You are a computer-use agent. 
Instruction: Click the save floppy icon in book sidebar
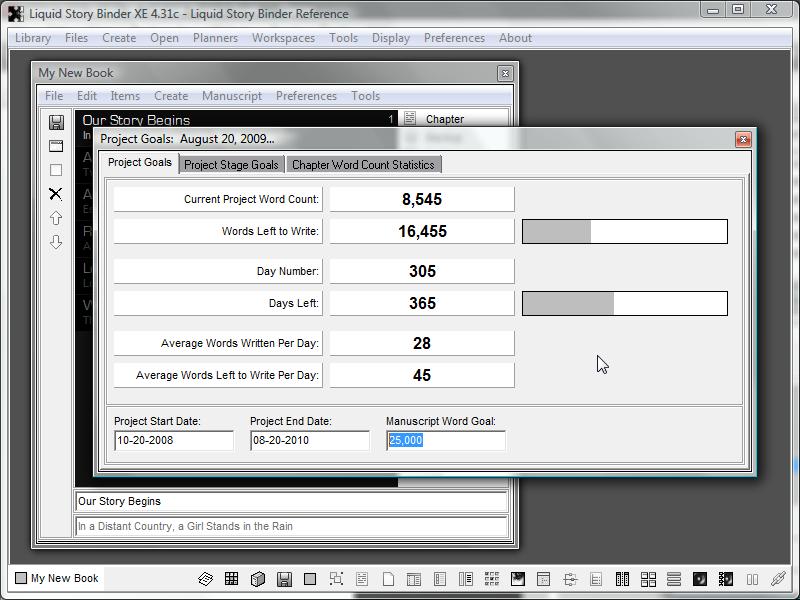pos(56,122)
